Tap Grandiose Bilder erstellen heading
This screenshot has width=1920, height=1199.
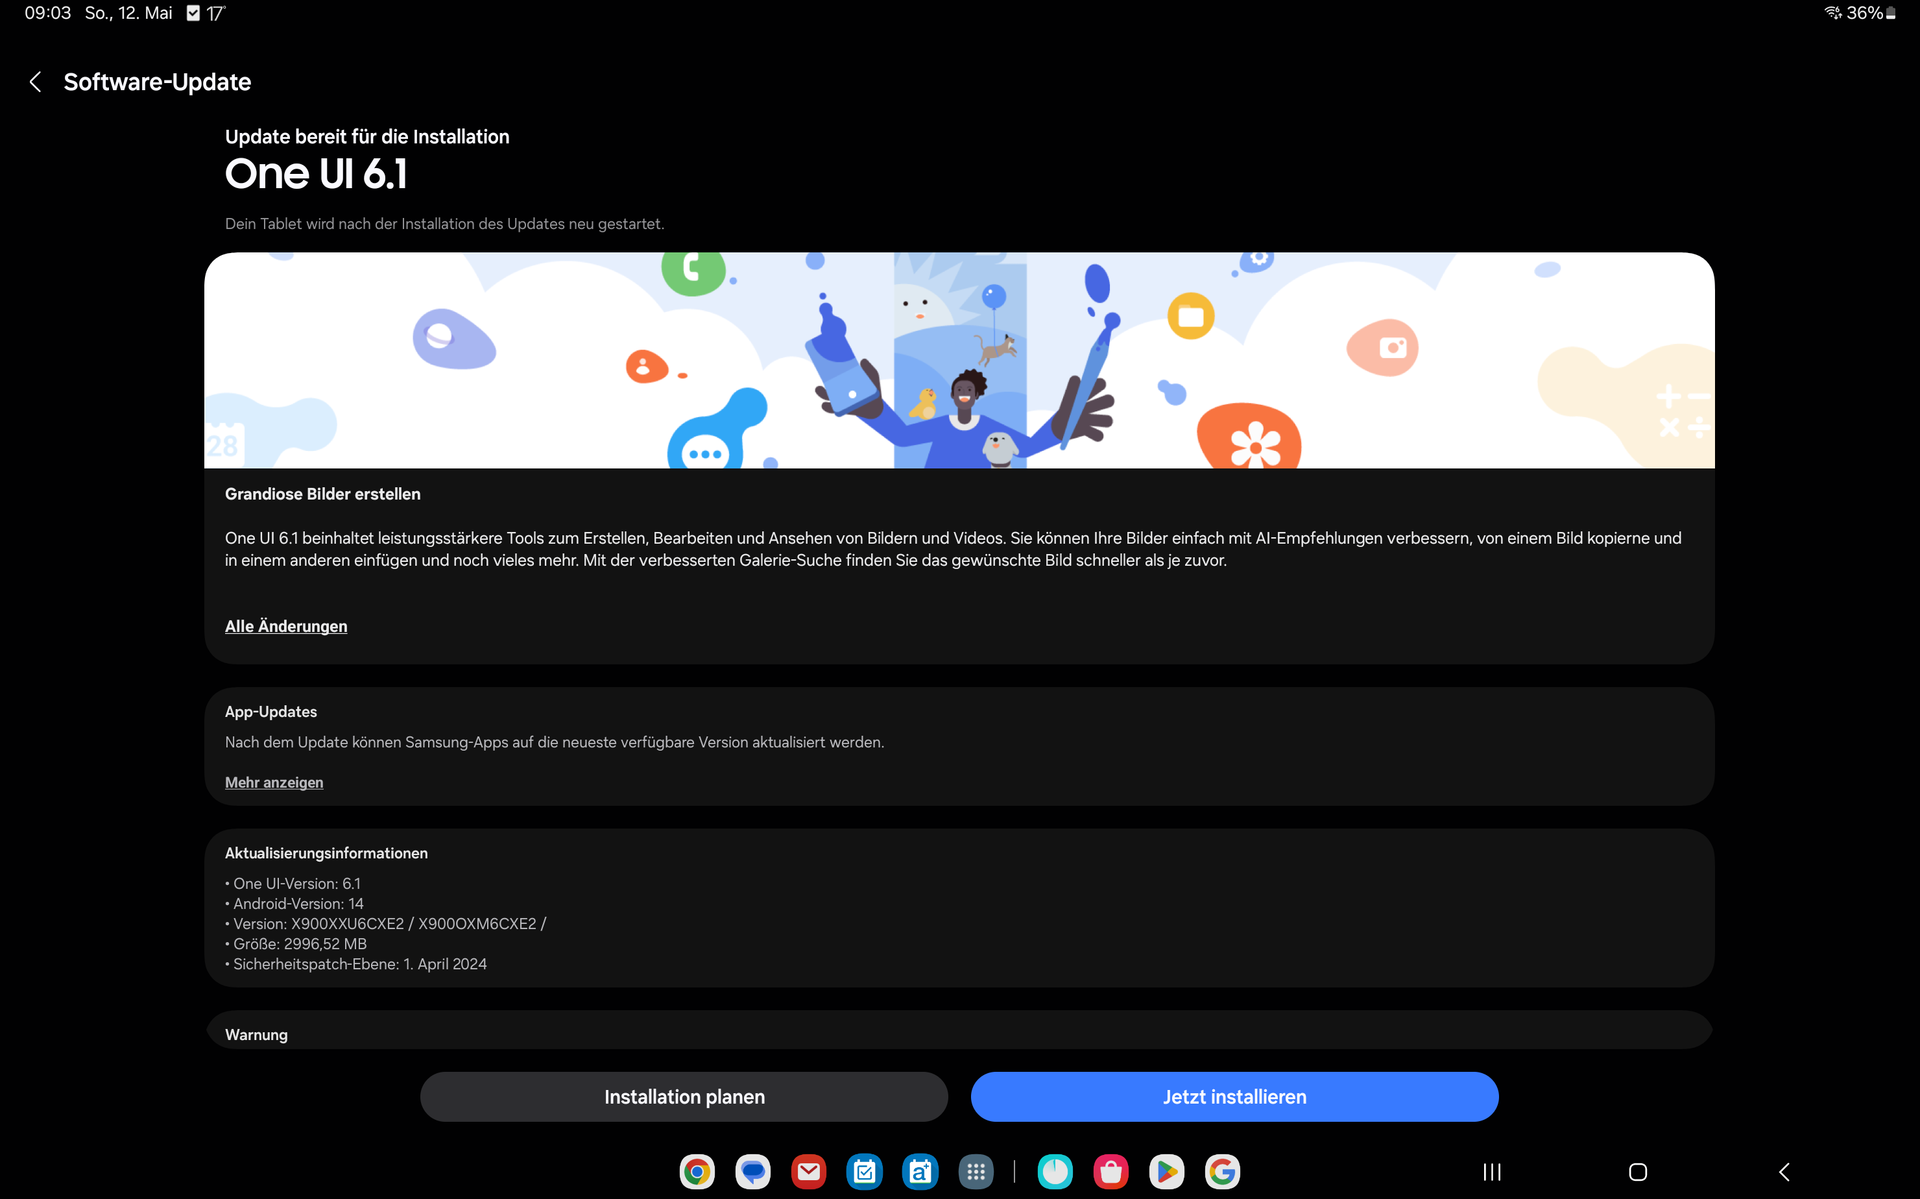(x=322, y=494)
